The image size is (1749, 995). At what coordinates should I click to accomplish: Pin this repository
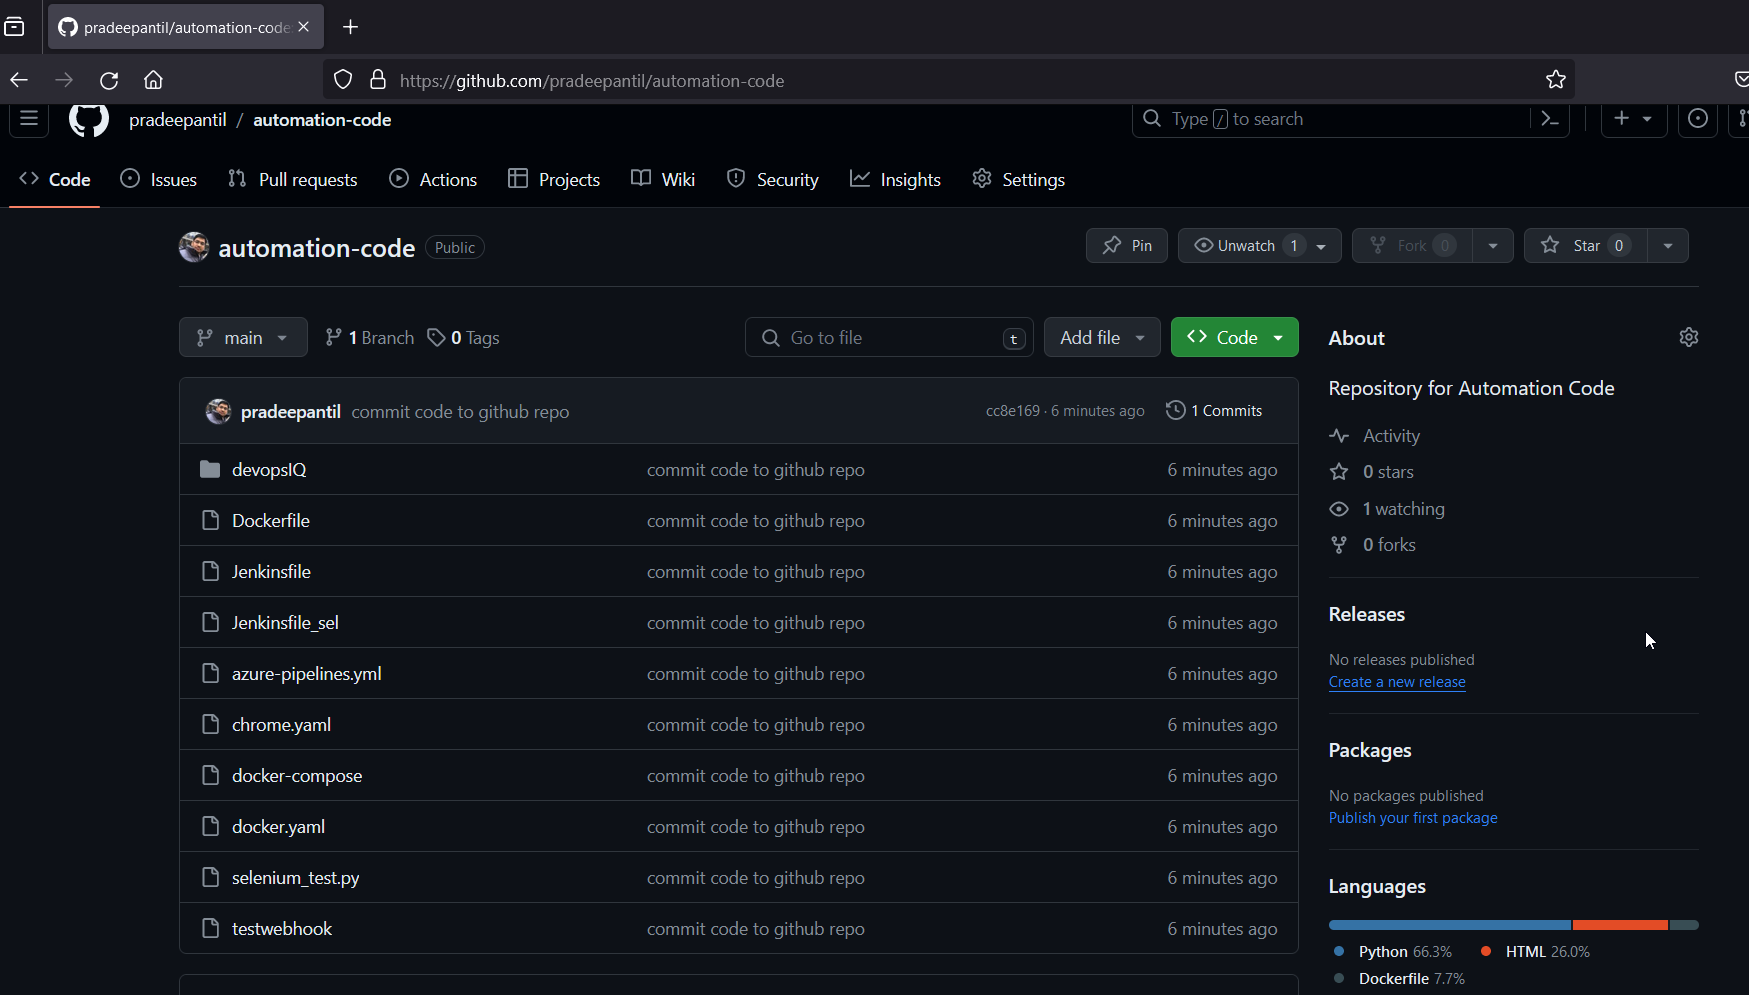[x=1127, y=245]
